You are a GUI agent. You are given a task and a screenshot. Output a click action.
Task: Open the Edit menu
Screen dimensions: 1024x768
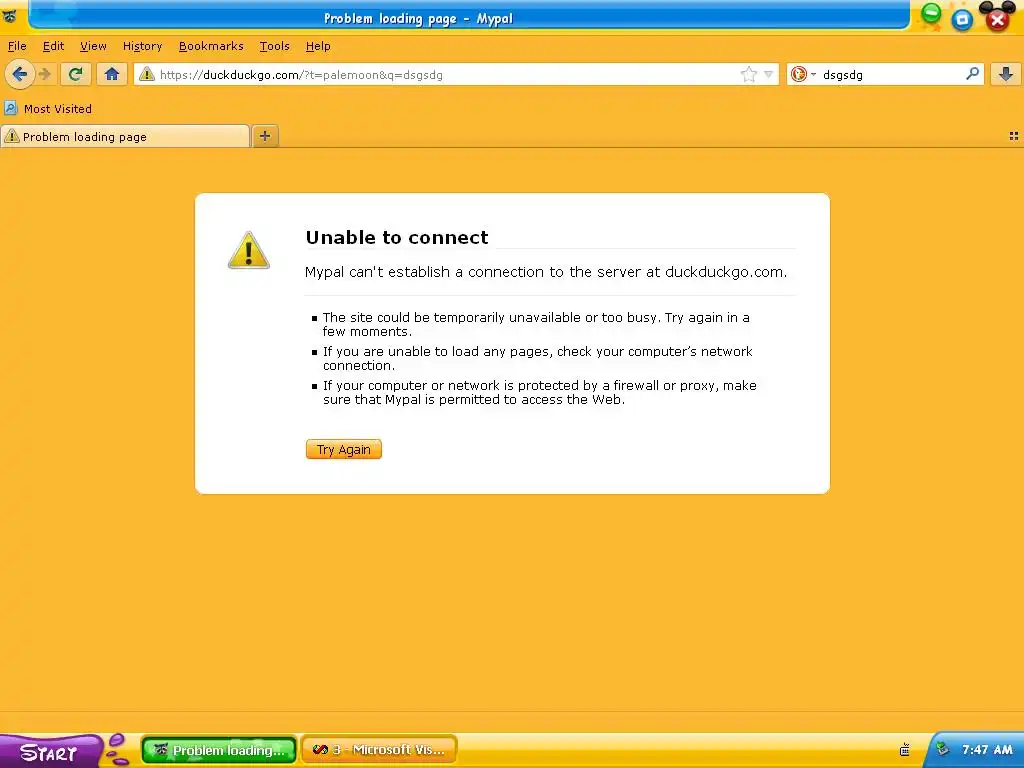(54, 46)
